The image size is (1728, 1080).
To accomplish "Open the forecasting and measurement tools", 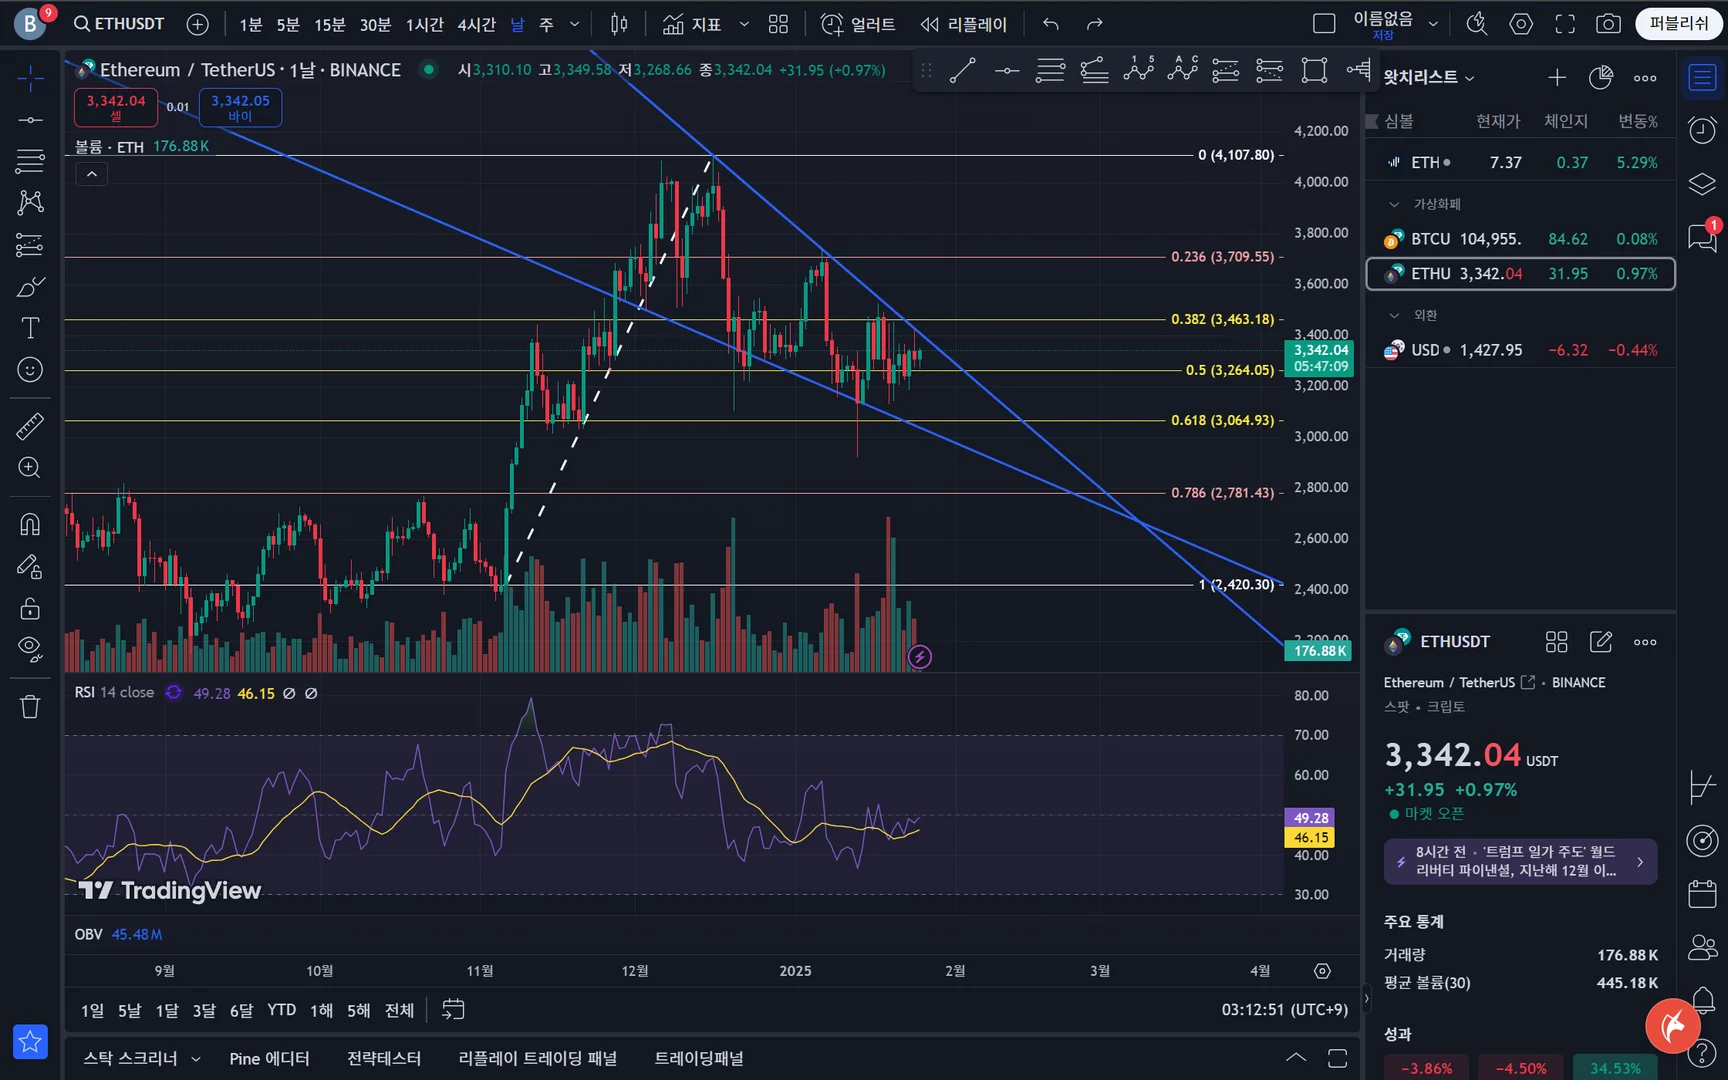I will click(30, 245).
